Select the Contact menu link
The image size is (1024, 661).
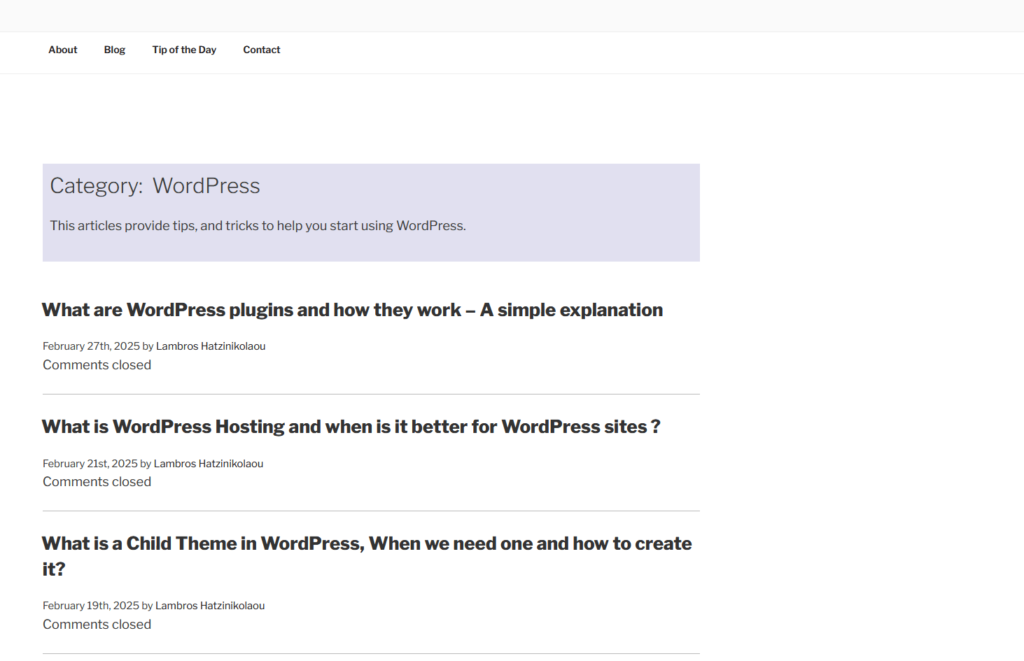click(261, 50)
